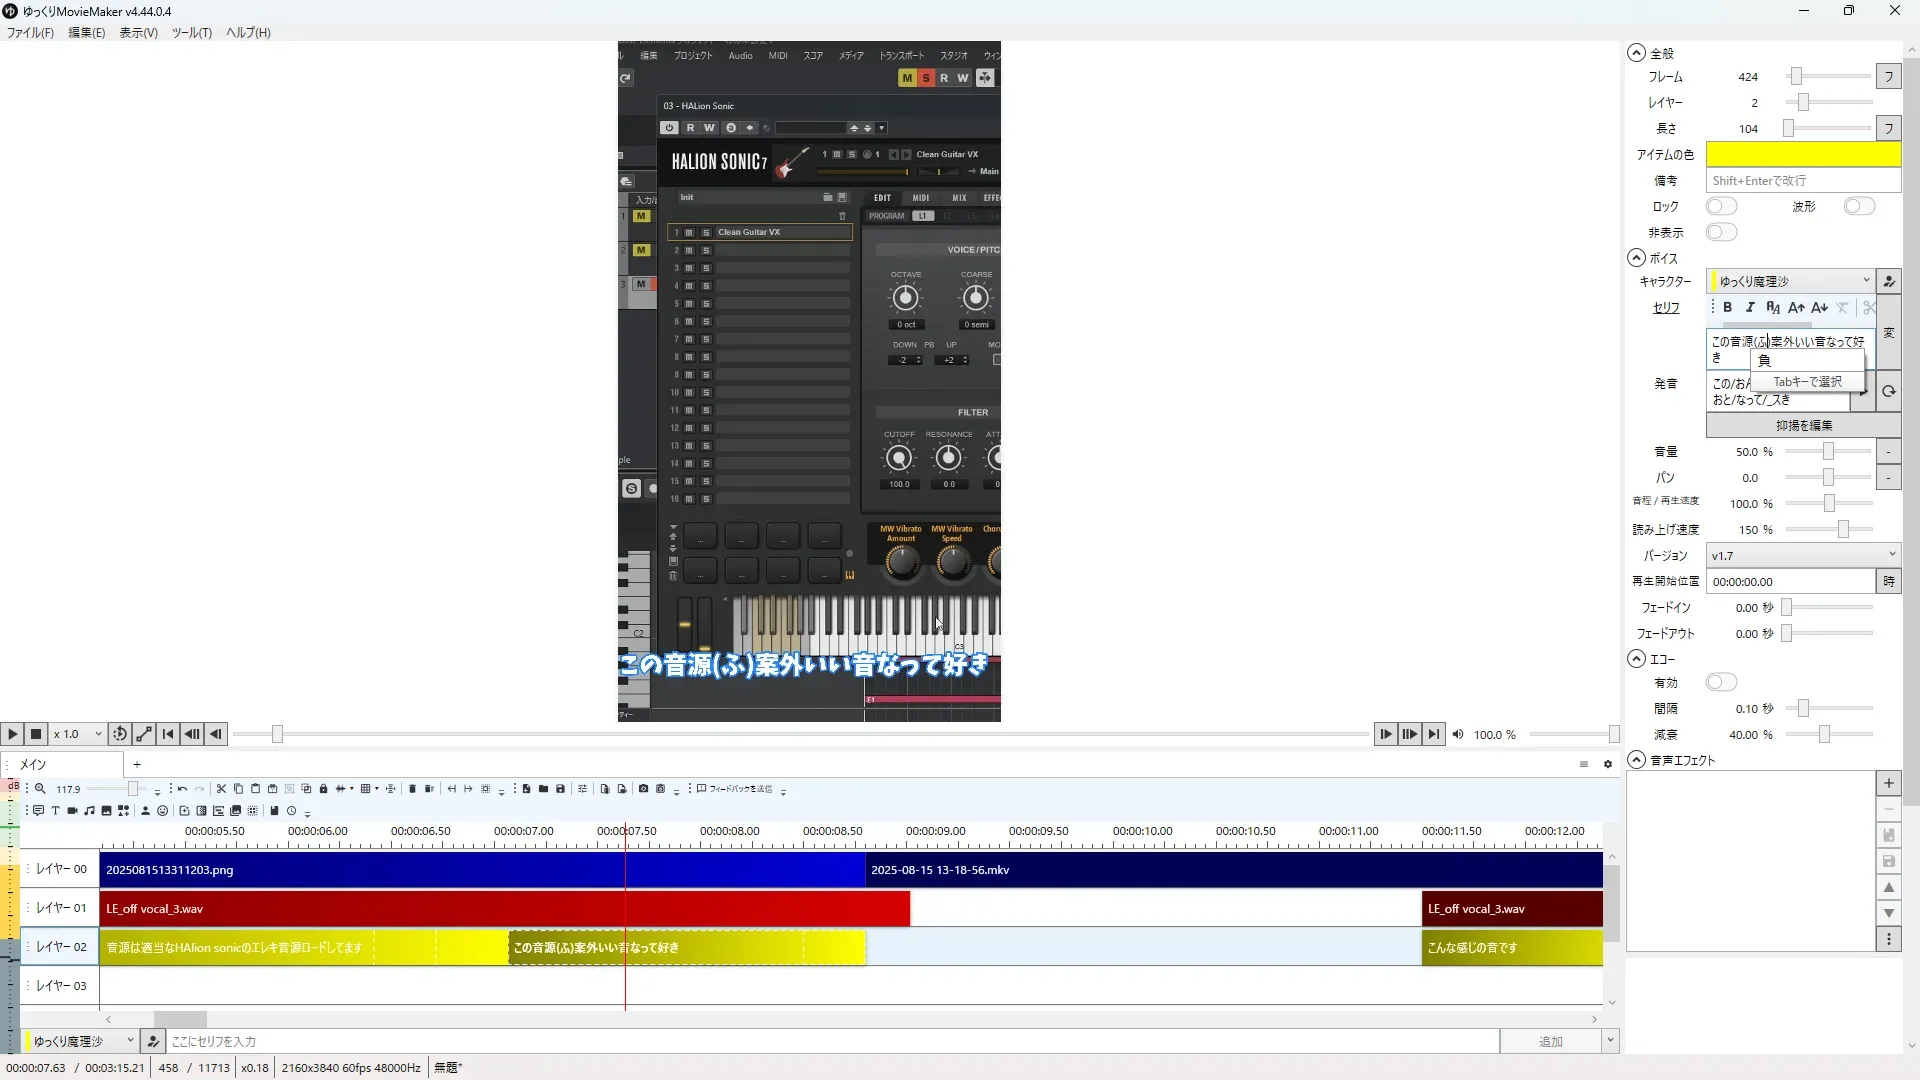The width and height of the screenshot is (1920, 1080).
Task: Click the camera screenshot icon in timeline toolbar
Action: (643, 789)
